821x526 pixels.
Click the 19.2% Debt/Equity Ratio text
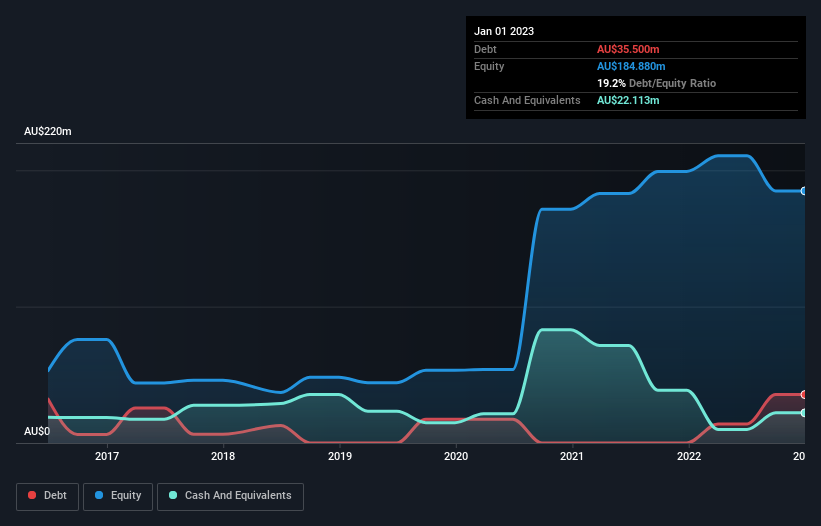(x=656, y=83)
